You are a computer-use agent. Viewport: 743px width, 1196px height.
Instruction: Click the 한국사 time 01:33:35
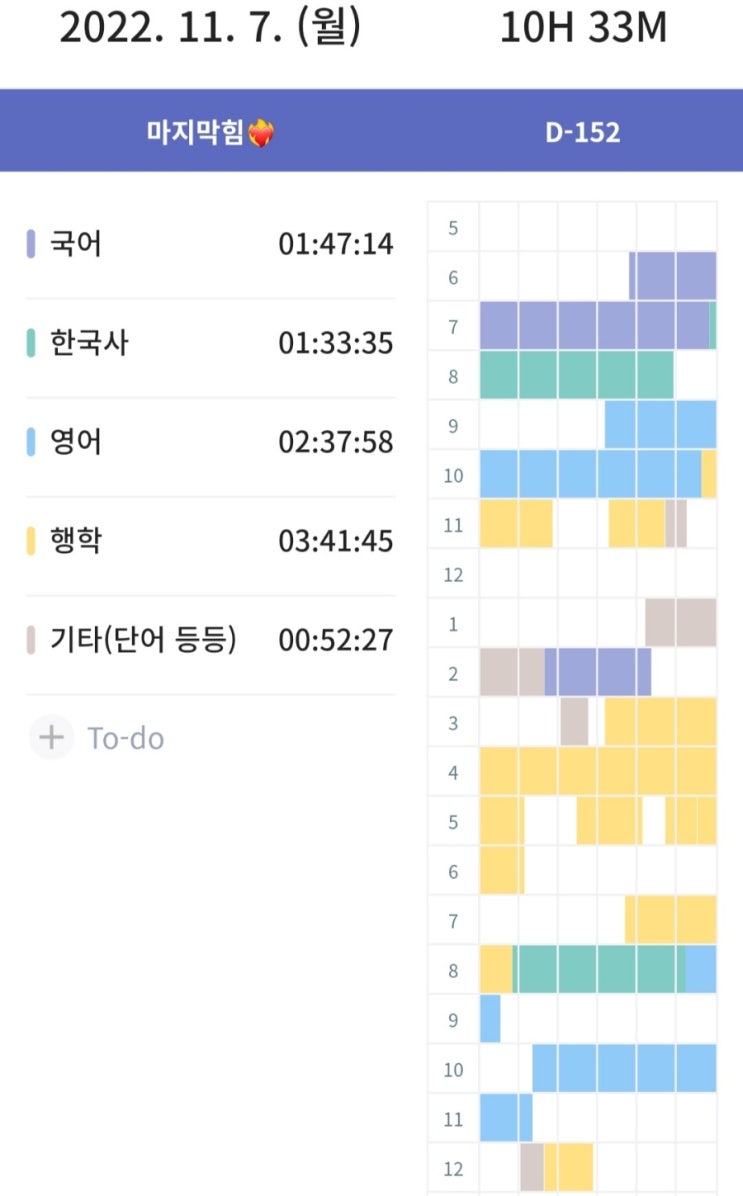point(335,343)
